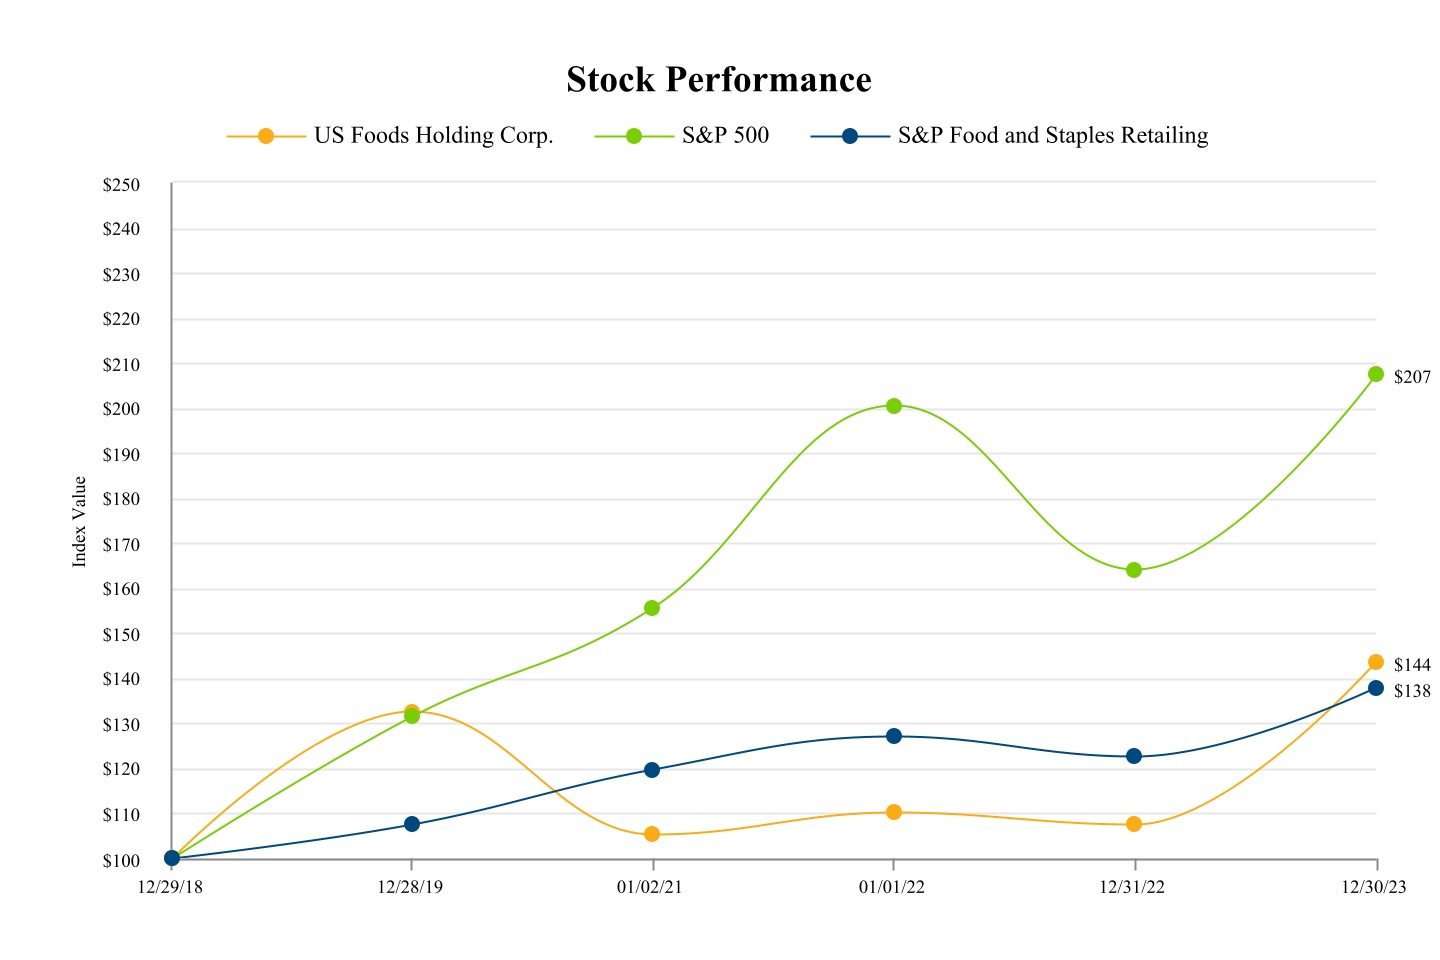Click the S&P 500 data point at 01/01/22
Viewport: 1440px width, 960px height.
tap(894, 406)
